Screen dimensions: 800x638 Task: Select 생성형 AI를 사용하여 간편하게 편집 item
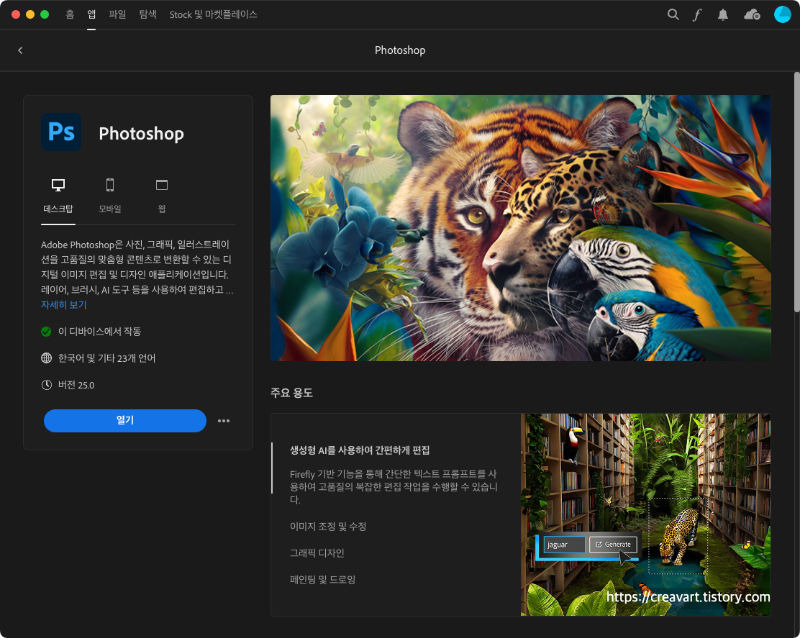click(360, 450)
